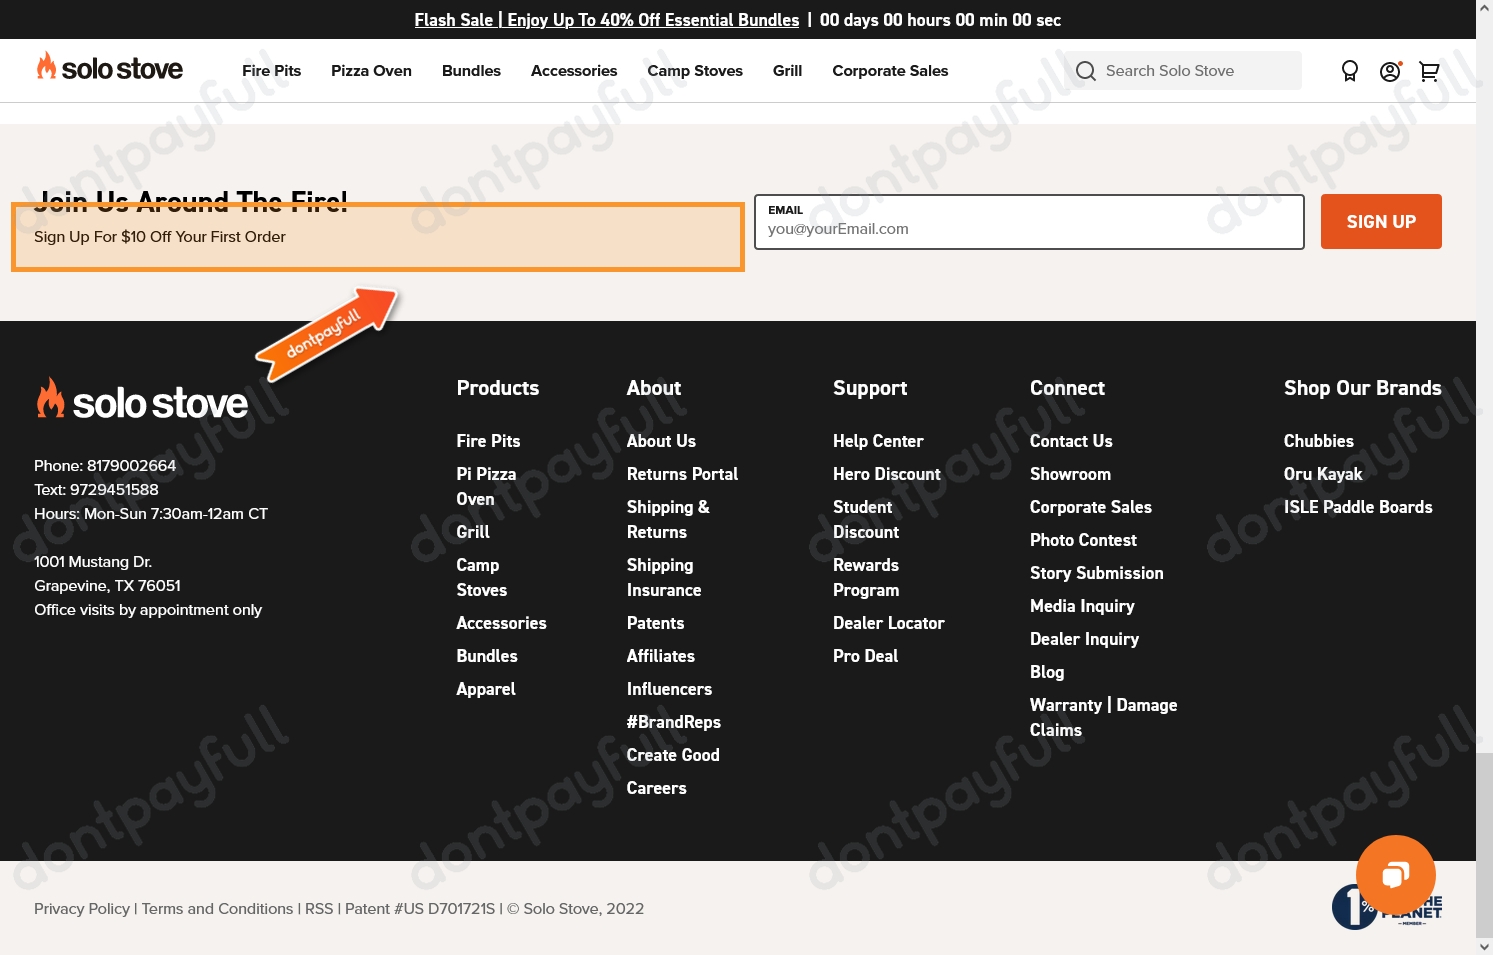
Task: Open Camp Stoves footer link
Action: point(481,578)
